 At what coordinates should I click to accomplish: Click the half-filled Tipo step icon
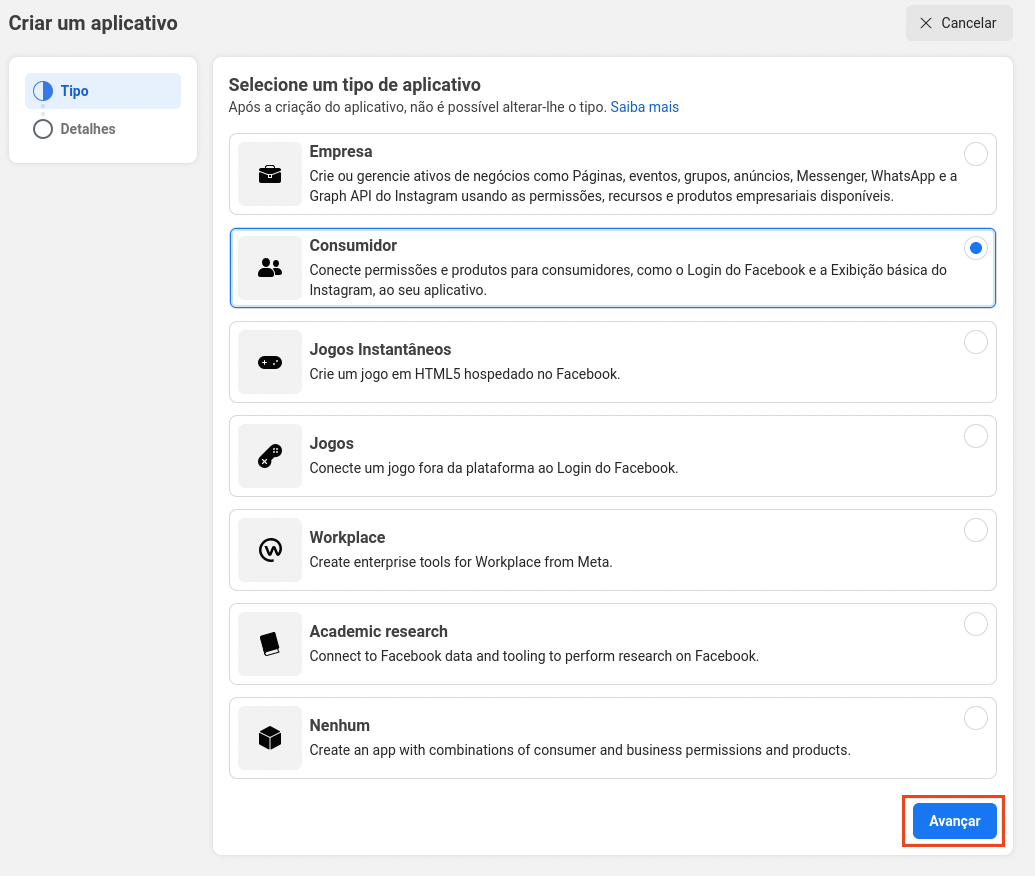pos(43,91)
